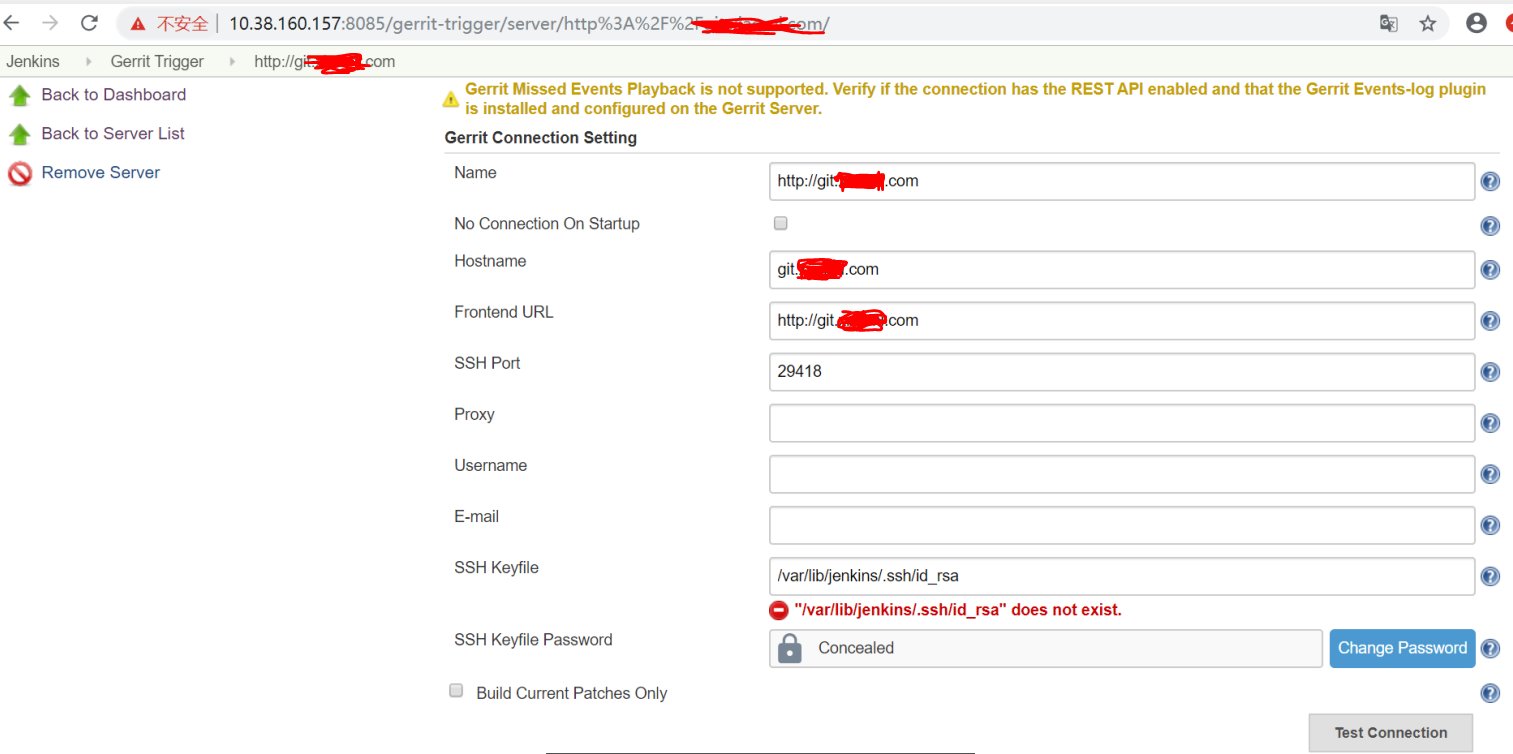This screenshot has height=754, width=1513.
Task: Check Build Current Patches Only
Action: (x=455, y=690)
